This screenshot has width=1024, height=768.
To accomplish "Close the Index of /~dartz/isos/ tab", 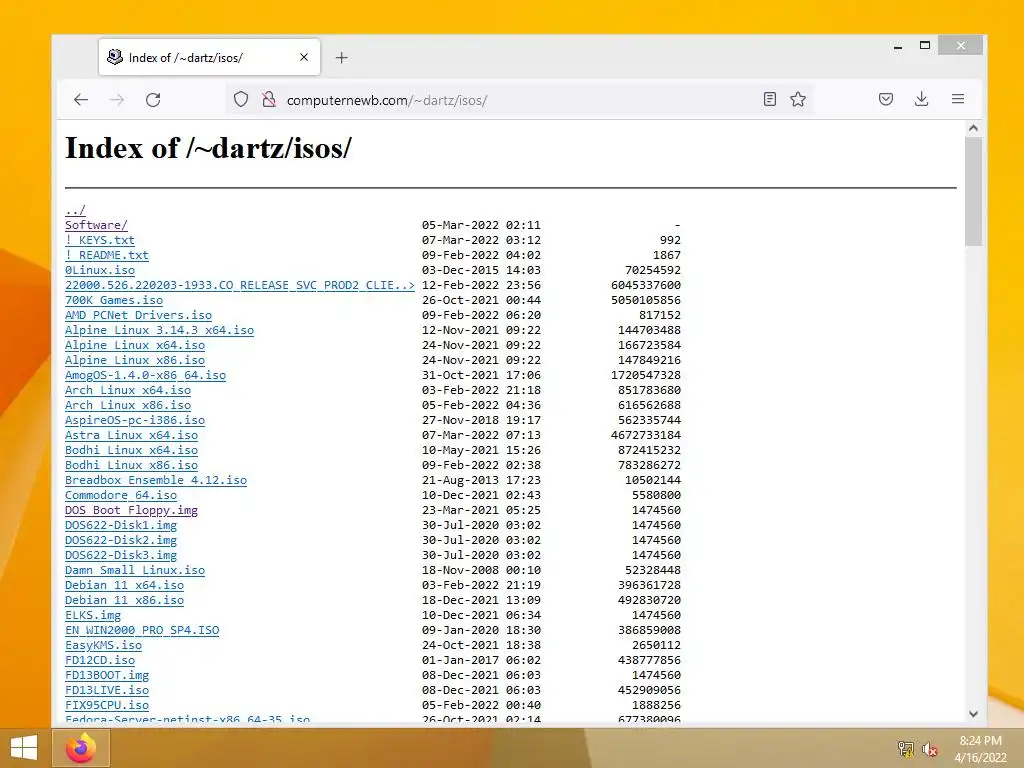I will [304, 57].
